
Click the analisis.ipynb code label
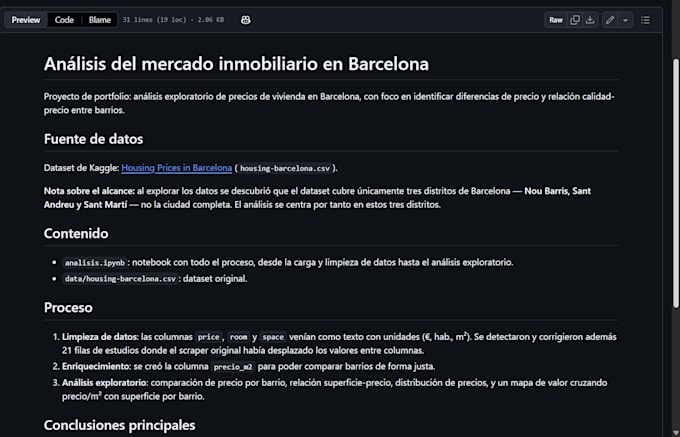[95, 263]
